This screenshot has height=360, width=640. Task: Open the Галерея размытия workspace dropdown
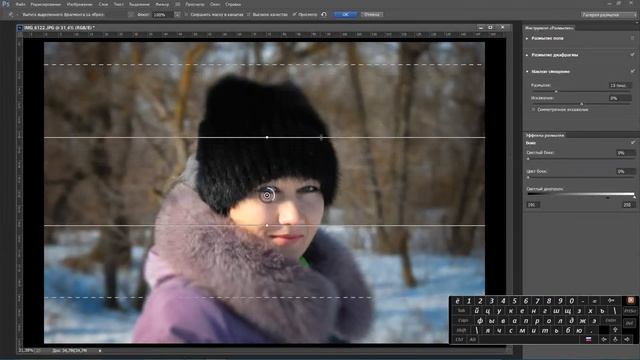609,15
